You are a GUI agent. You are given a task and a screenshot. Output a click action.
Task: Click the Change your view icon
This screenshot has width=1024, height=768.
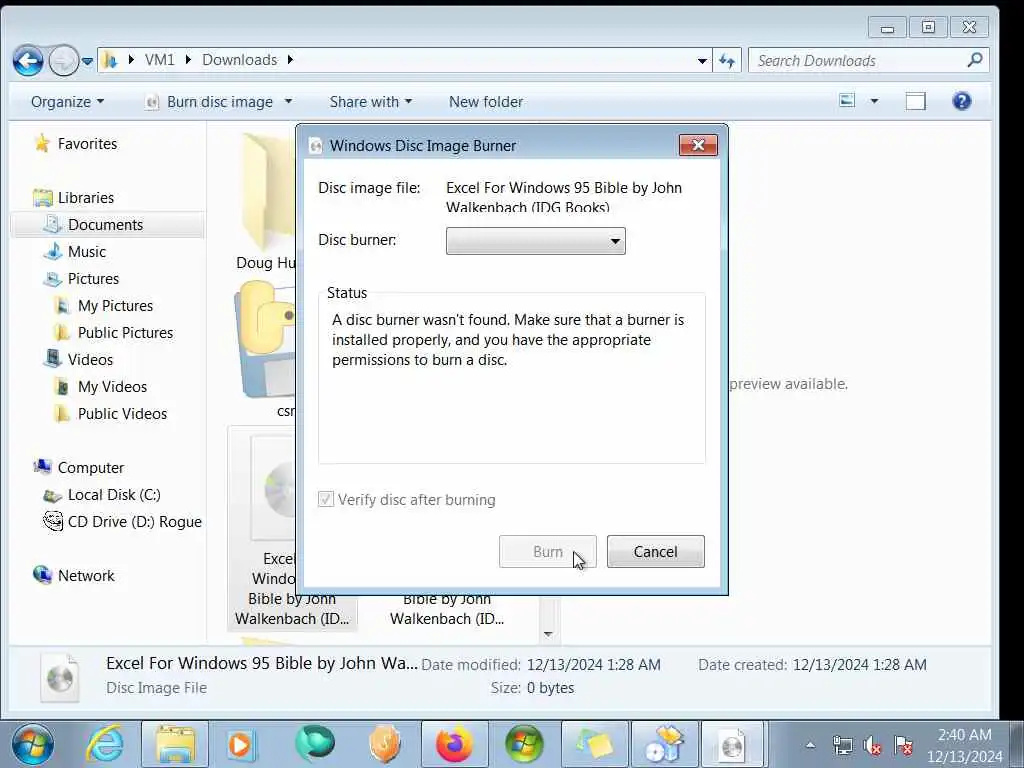[x=847, y=101]
